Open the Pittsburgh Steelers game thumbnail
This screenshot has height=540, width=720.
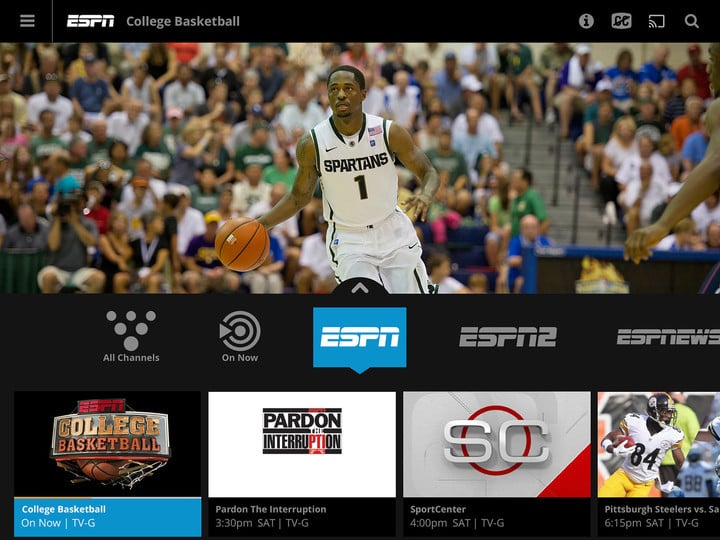coord(659,444)
